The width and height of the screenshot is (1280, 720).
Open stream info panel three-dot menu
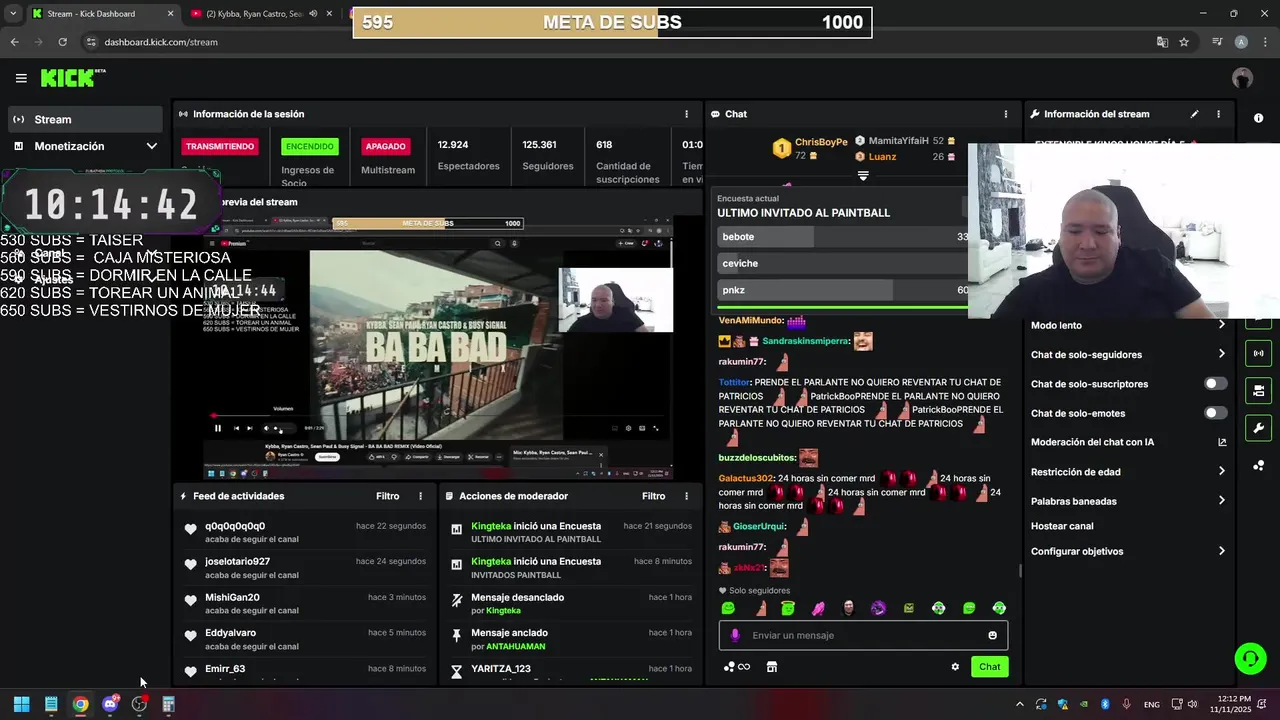[x=1218, y=114]
